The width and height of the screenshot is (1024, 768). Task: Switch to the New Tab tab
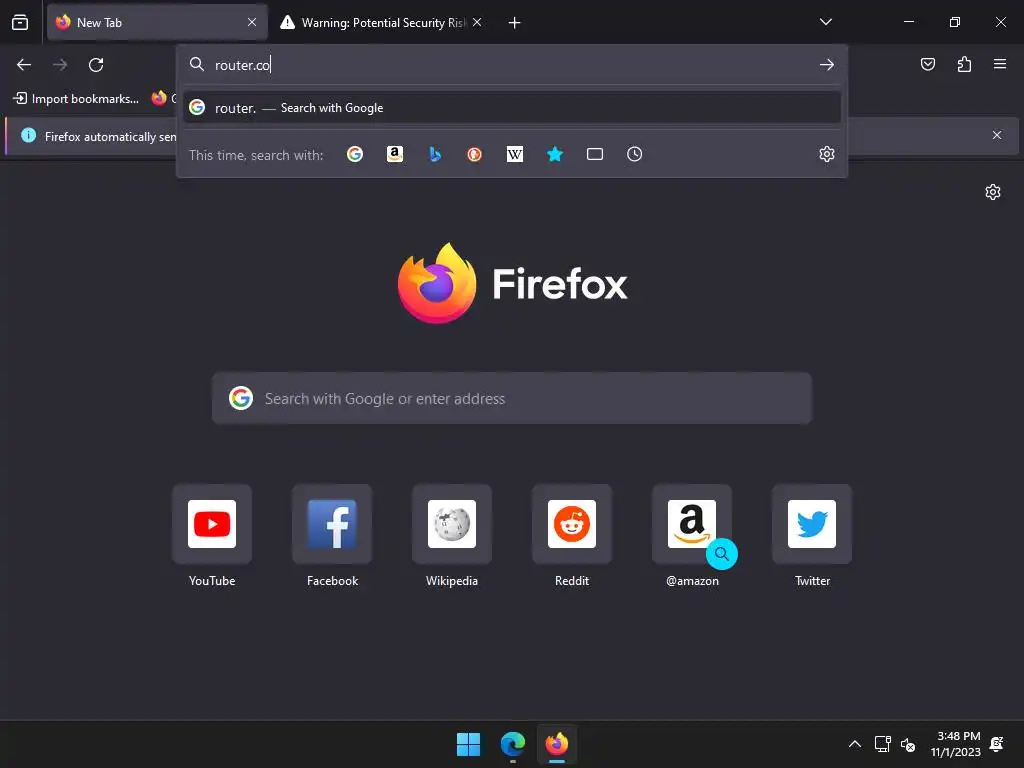click(157, 22)
